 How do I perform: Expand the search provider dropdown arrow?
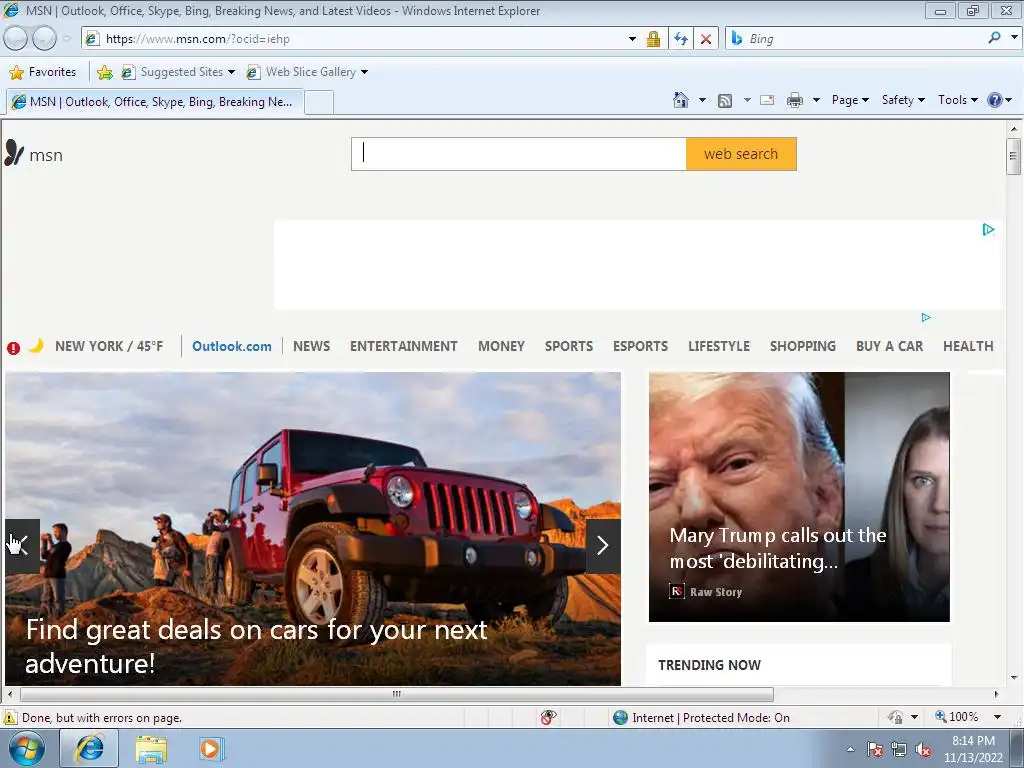[1014, 38]
